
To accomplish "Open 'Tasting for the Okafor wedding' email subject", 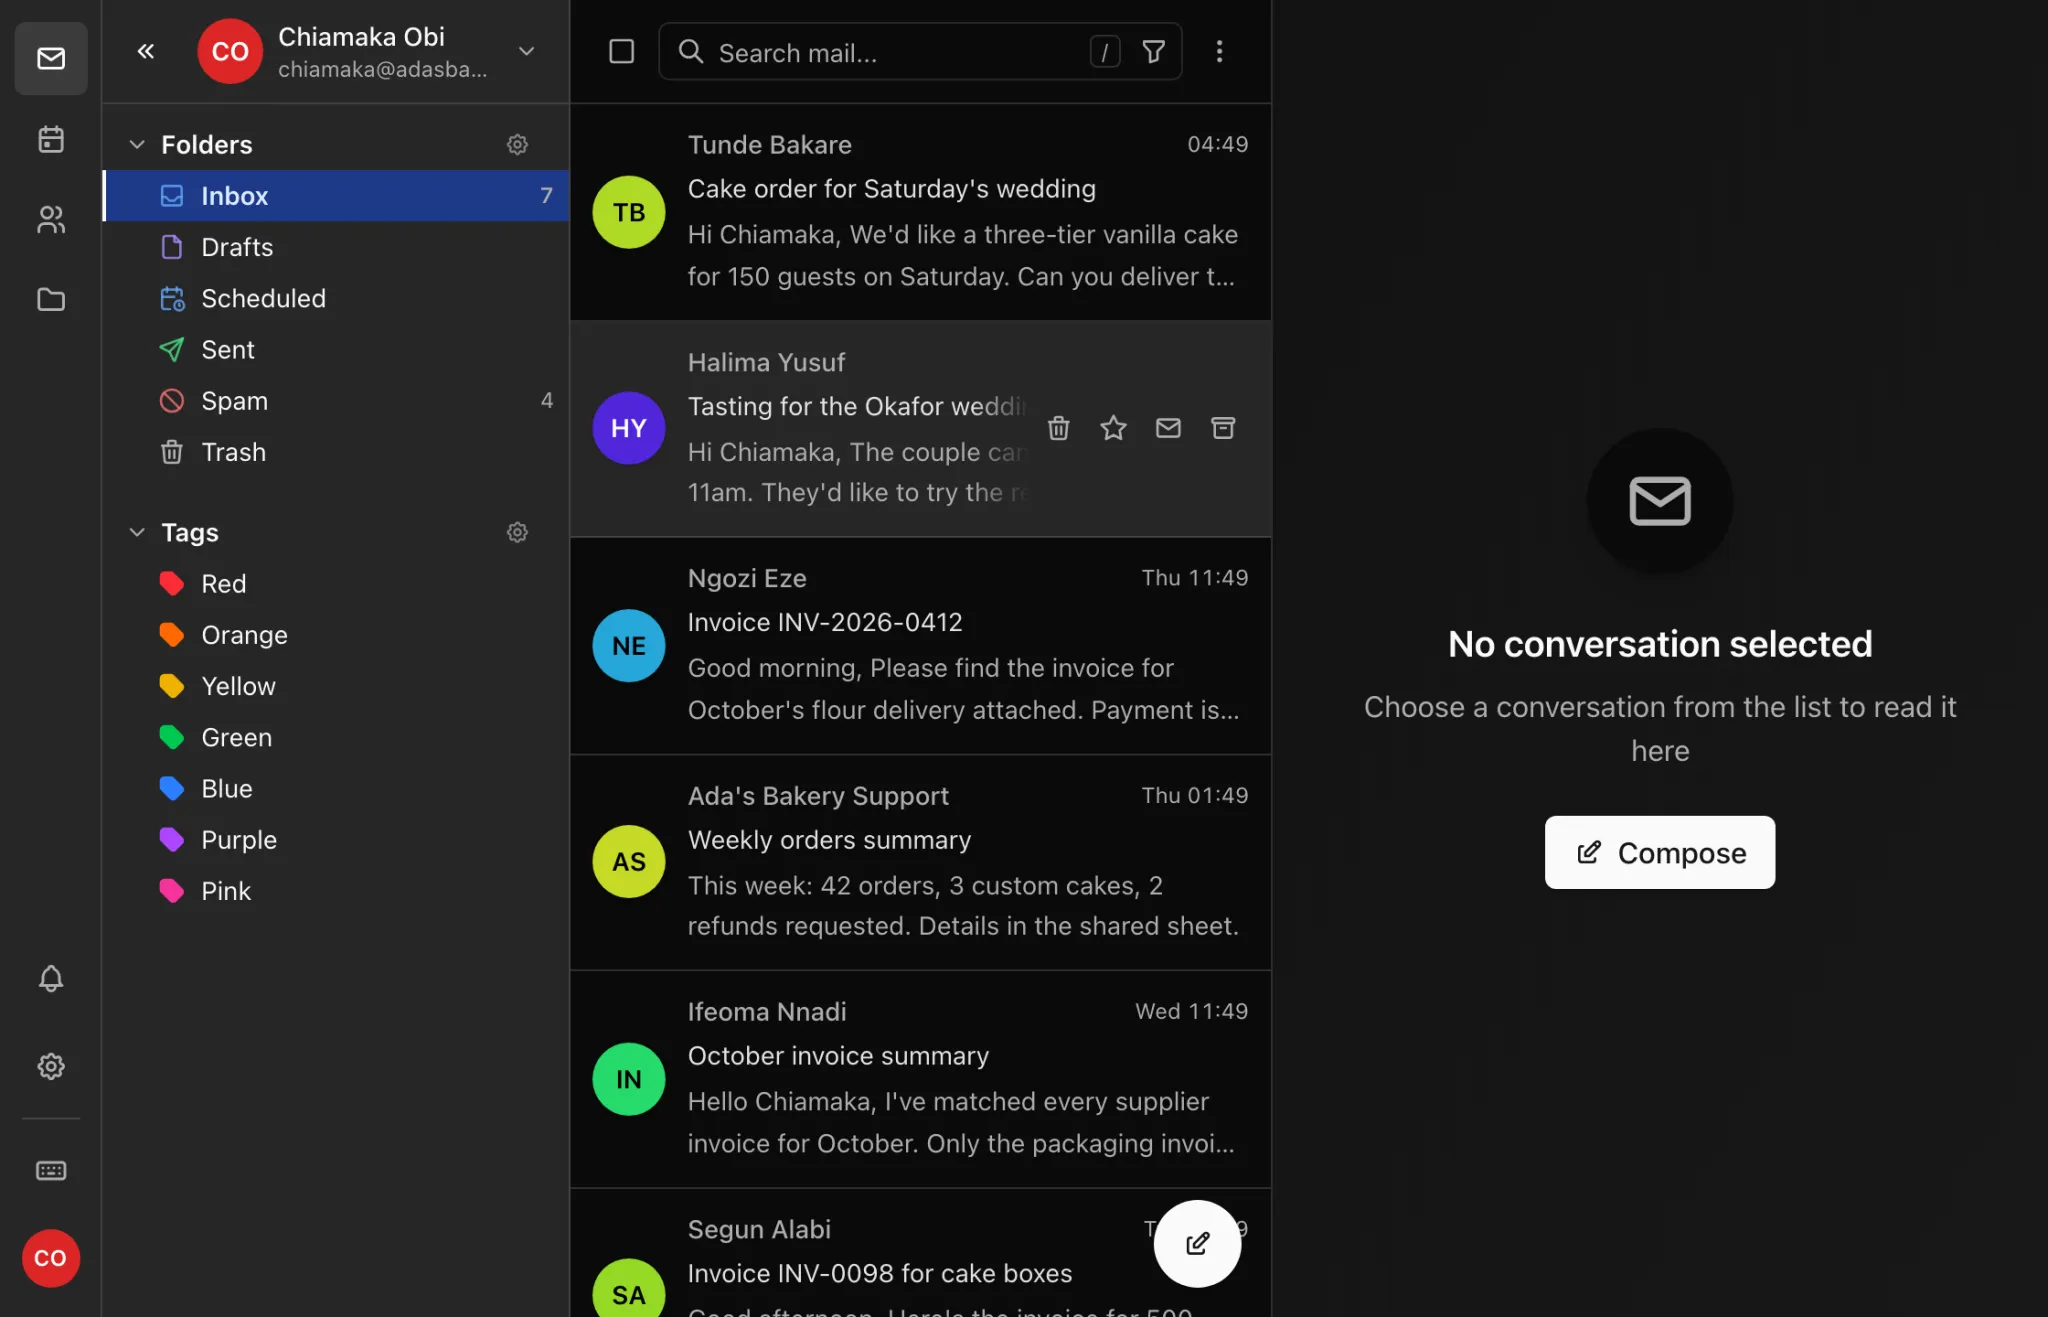I will [856, 406].
